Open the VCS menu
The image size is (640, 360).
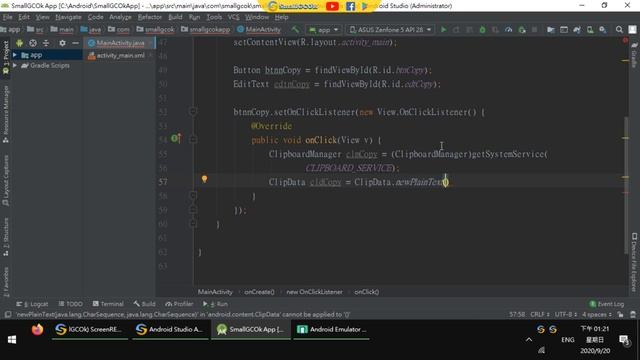(x=233, y=17)
